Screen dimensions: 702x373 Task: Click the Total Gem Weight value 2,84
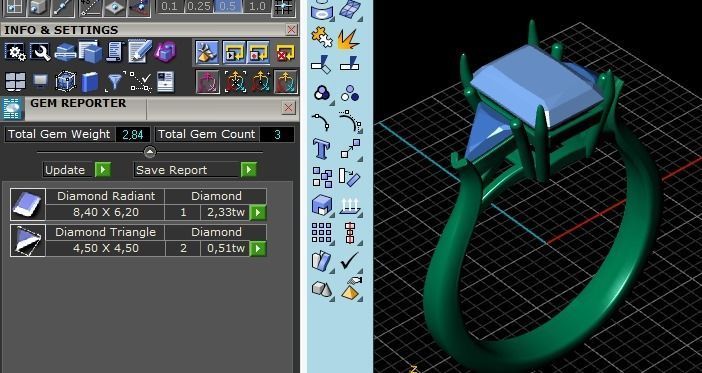click(133, 134)
